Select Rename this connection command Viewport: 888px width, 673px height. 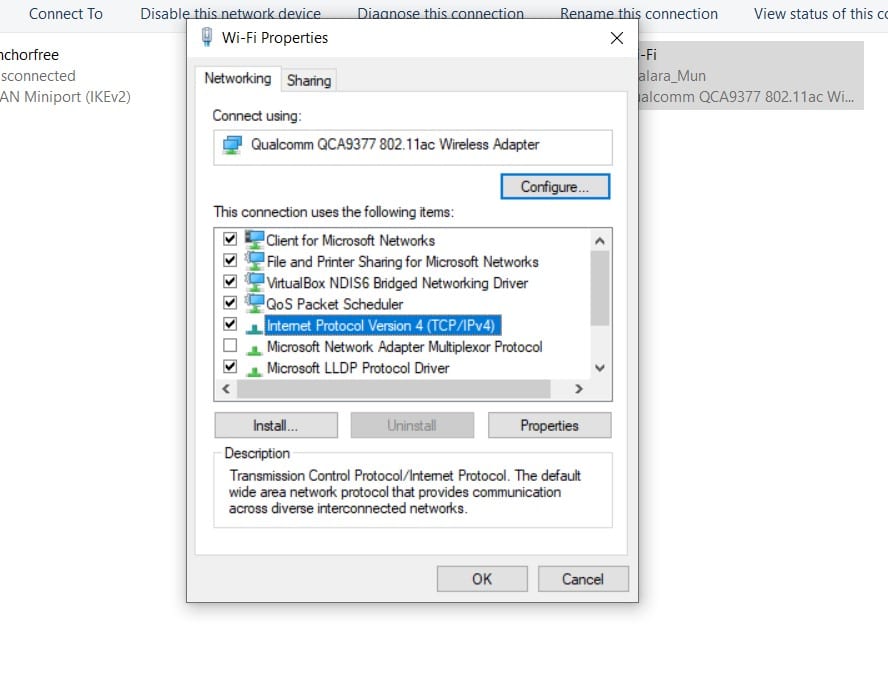639,14
